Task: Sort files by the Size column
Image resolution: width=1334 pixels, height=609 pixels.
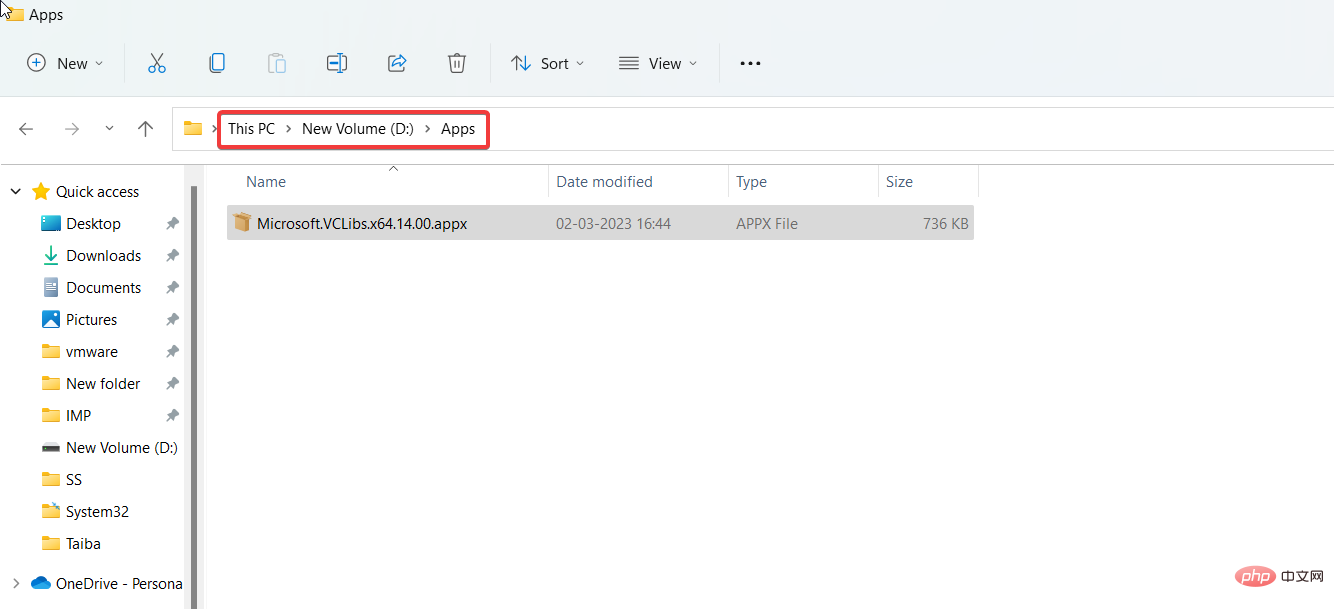Action: click(927, 182)
